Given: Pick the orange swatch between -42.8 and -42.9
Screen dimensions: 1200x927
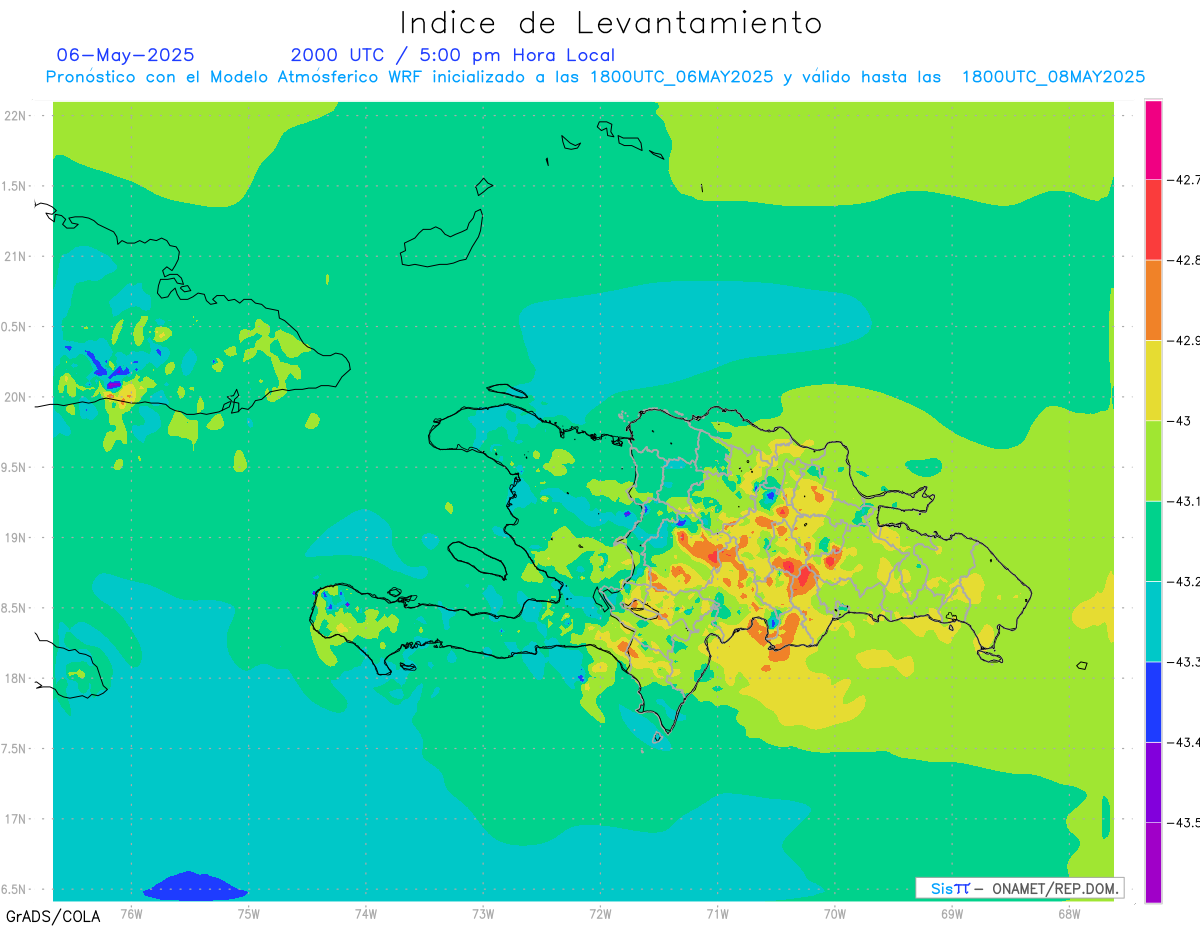Looking at the screenshot, I should 1153,300.
